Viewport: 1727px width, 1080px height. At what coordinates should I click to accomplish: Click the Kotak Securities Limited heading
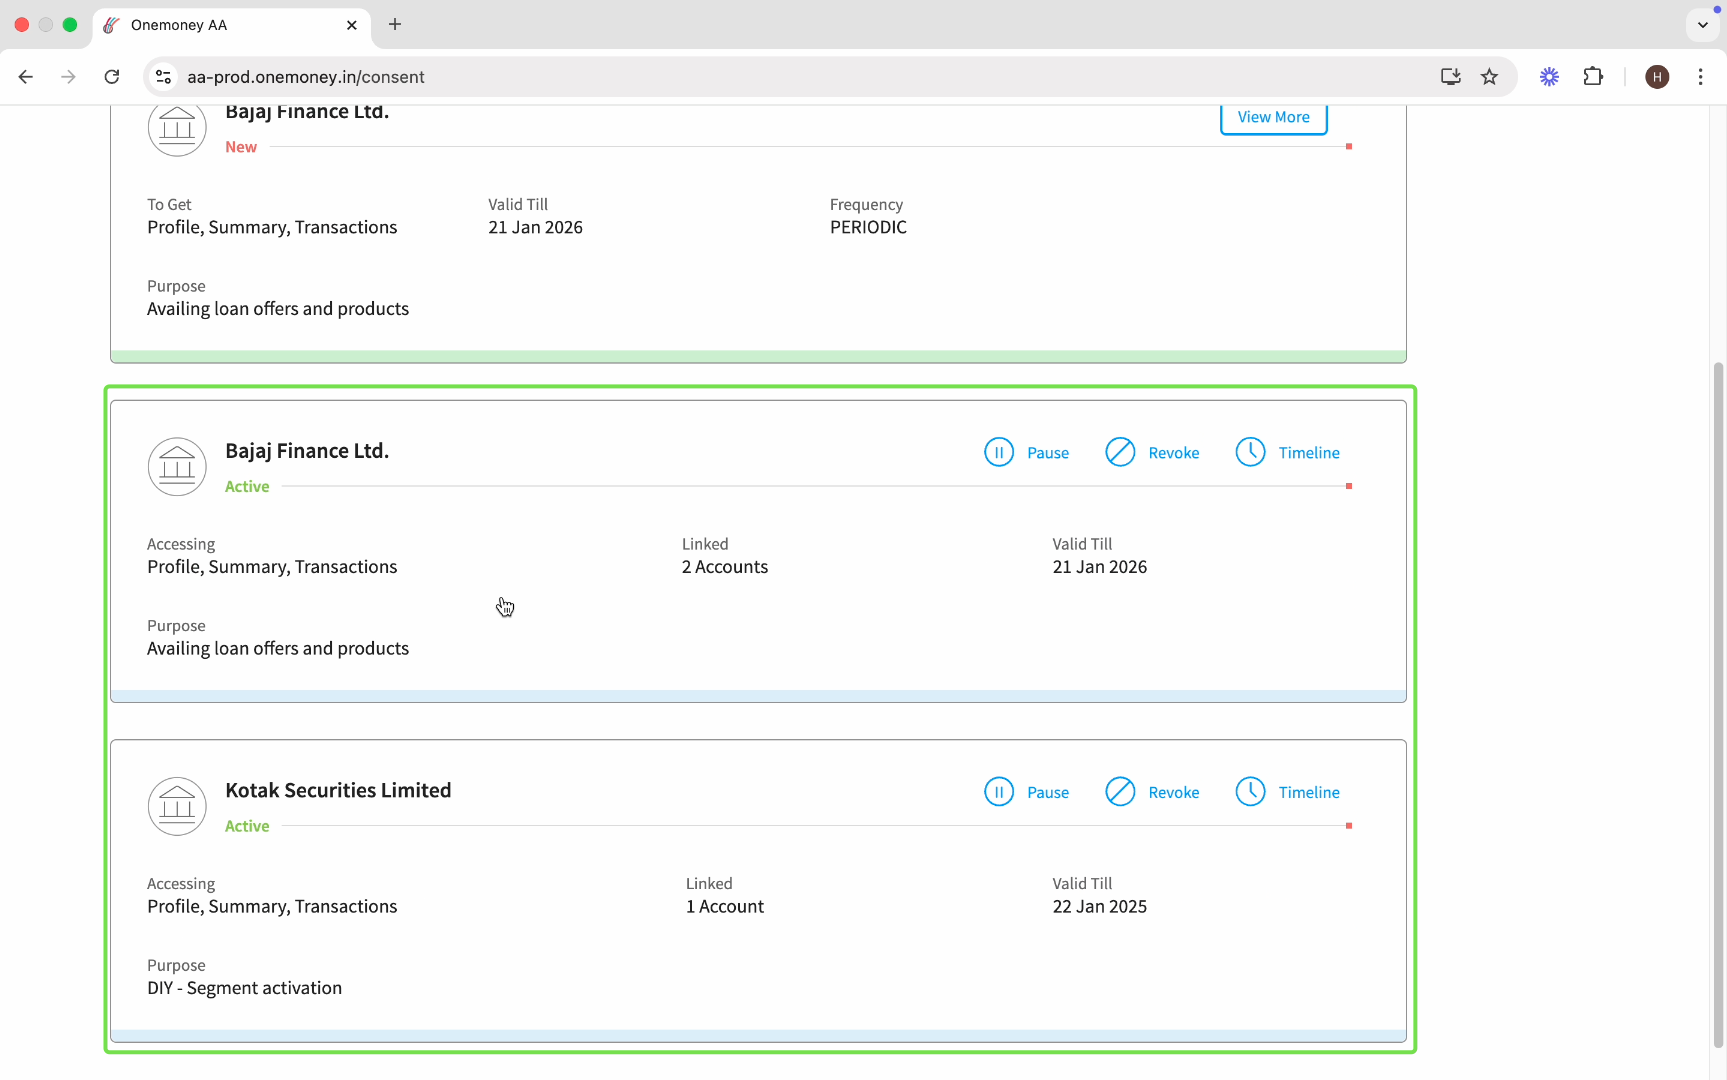(338, 790)
